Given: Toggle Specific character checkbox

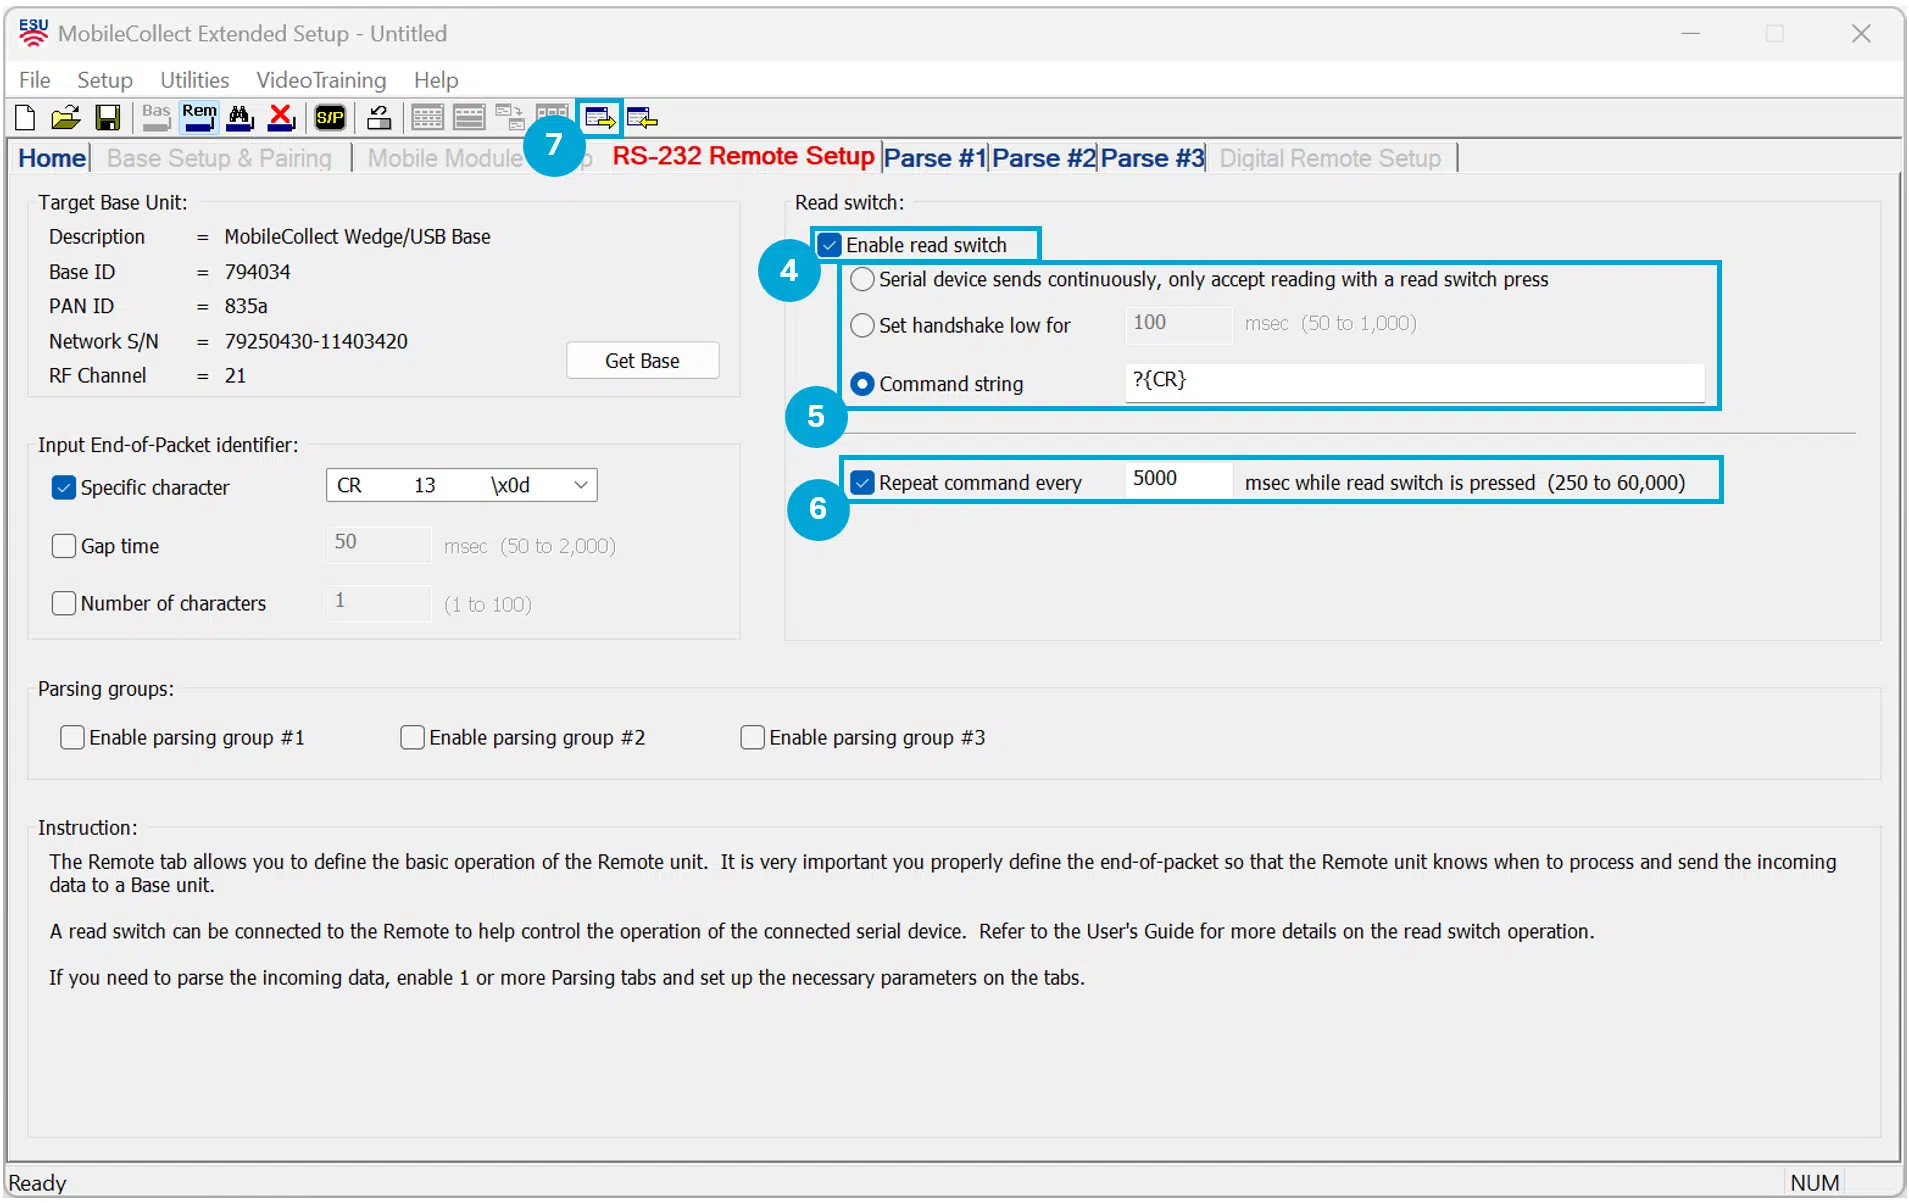Looking at the screenshot, I should click(x=63, y=488).
